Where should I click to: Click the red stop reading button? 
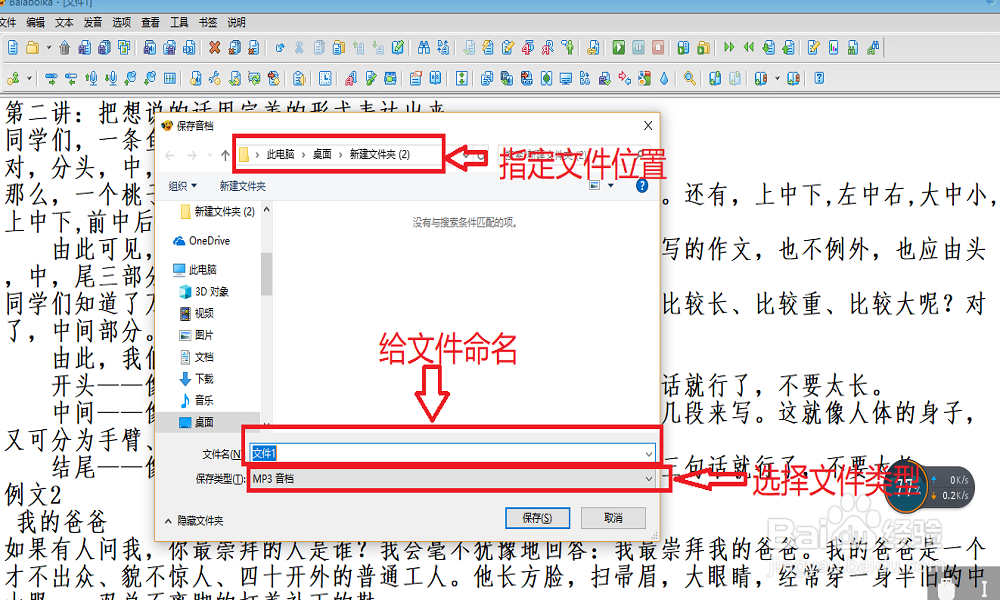[658, 47]
